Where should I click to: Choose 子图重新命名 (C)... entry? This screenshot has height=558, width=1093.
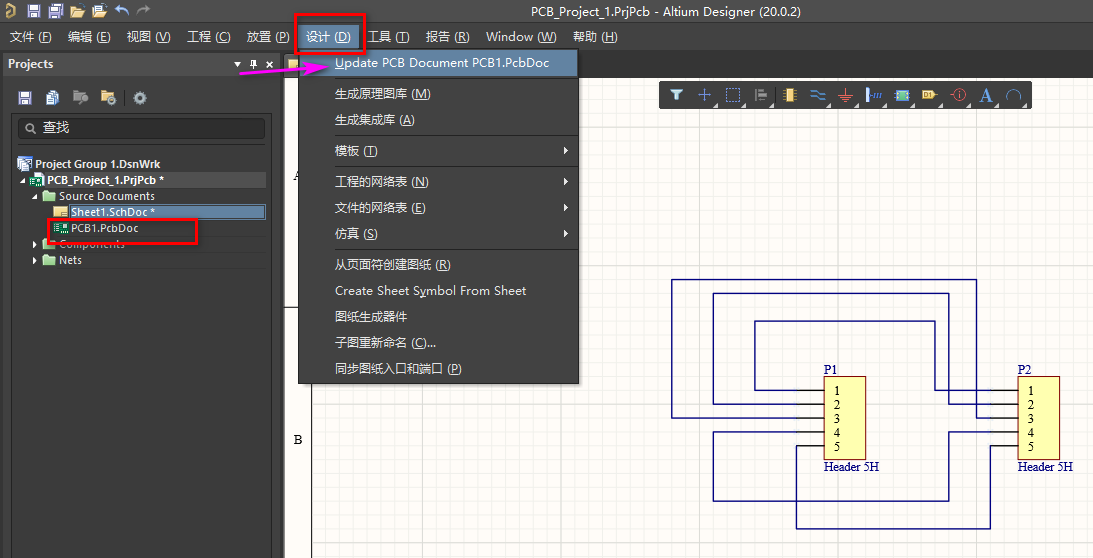[x=438, y=342]
